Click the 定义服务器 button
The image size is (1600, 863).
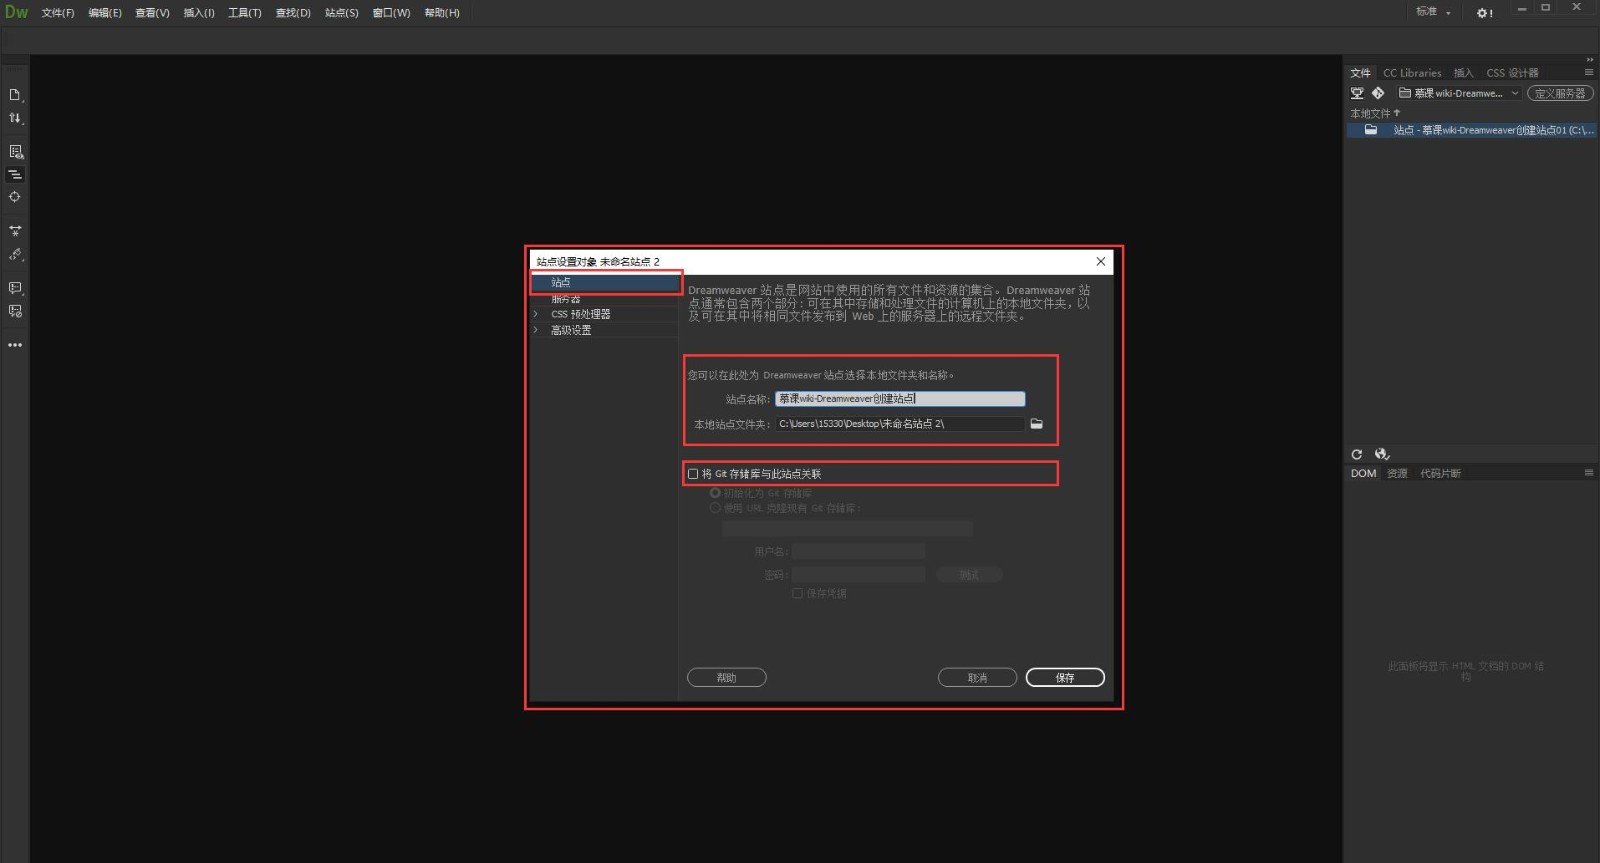[x=1560, y=93]
